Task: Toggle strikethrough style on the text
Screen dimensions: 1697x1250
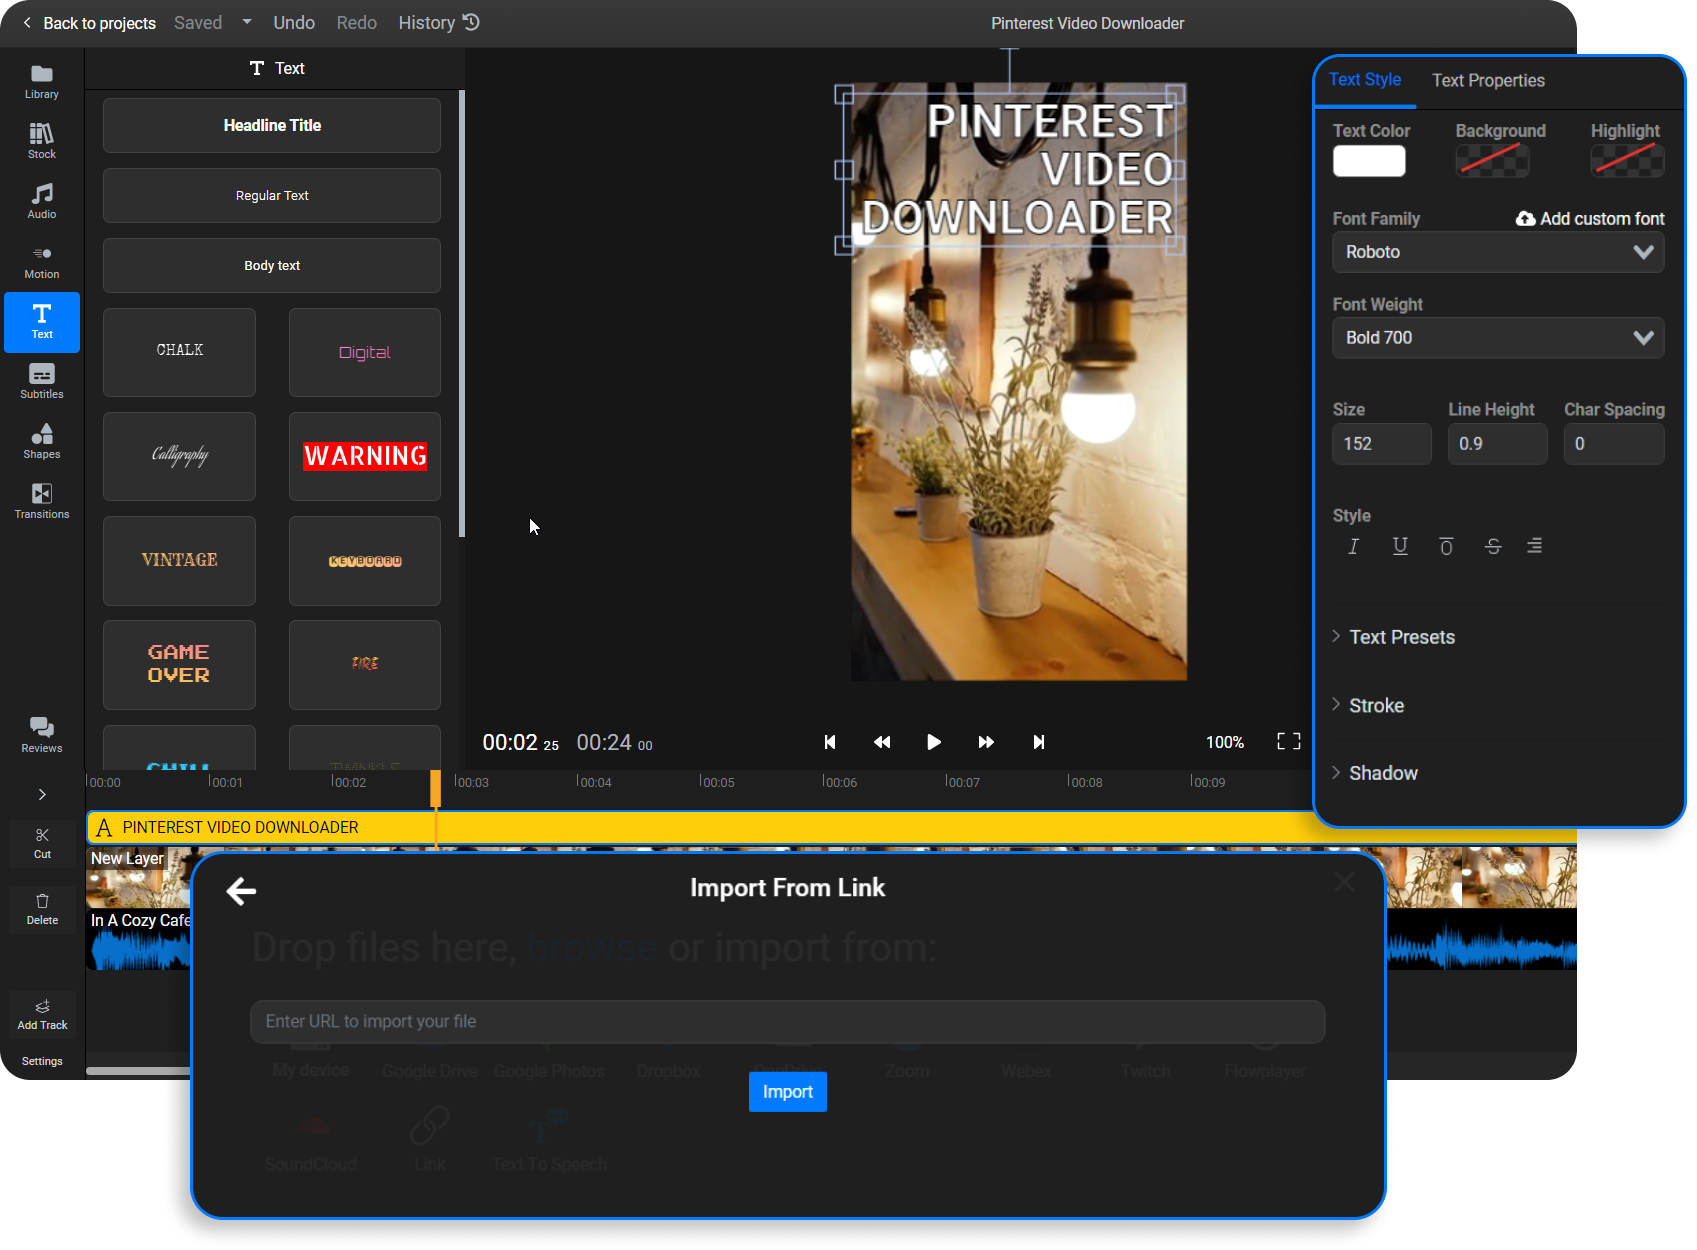Action: [x=1492, y=546]
